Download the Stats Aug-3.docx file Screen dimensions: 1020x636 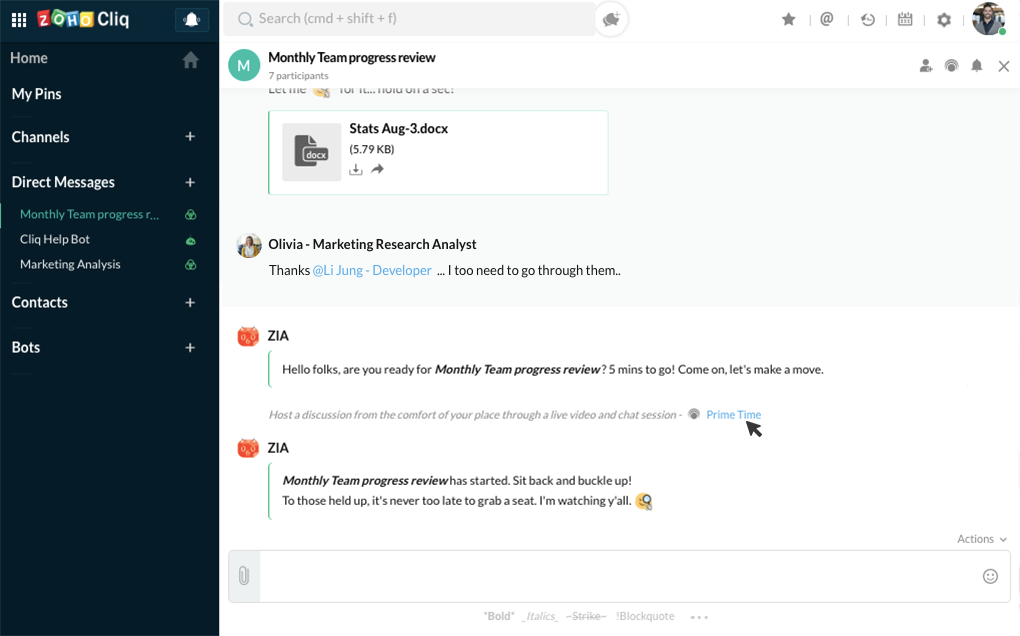coord(356,170)
